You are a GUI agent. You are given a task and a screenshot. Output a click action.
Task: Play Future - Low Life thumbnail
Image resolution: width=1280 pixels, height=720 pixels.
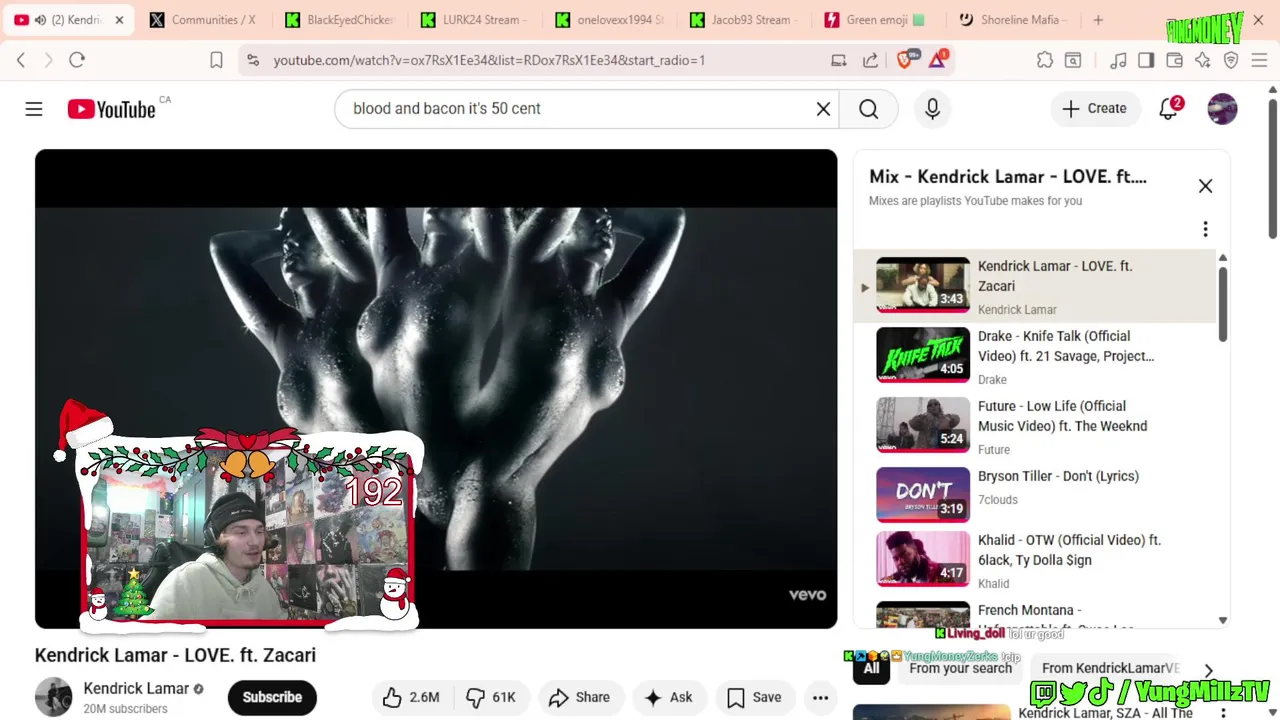[923, 425]
